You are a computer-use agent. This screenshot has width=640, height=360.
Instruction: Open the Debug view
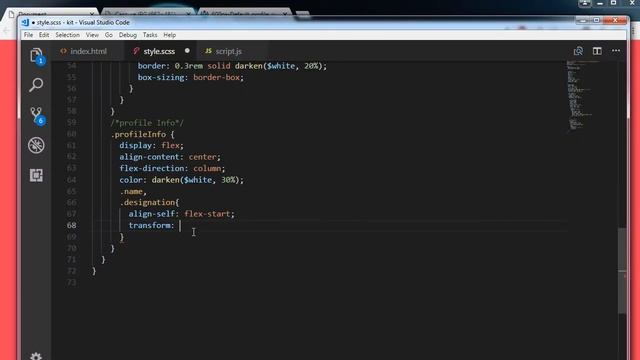pos(36,145)
